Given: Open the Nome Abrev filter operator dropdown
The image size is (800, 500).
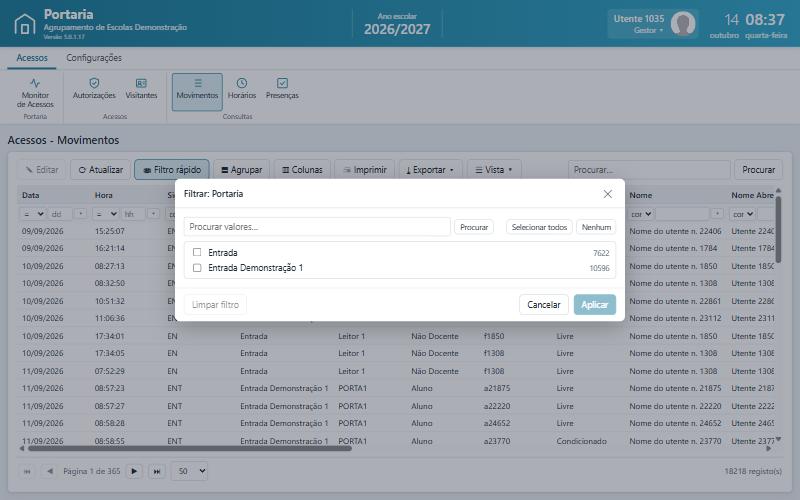Looking at the screenshot, I should [x=742, y=214].
